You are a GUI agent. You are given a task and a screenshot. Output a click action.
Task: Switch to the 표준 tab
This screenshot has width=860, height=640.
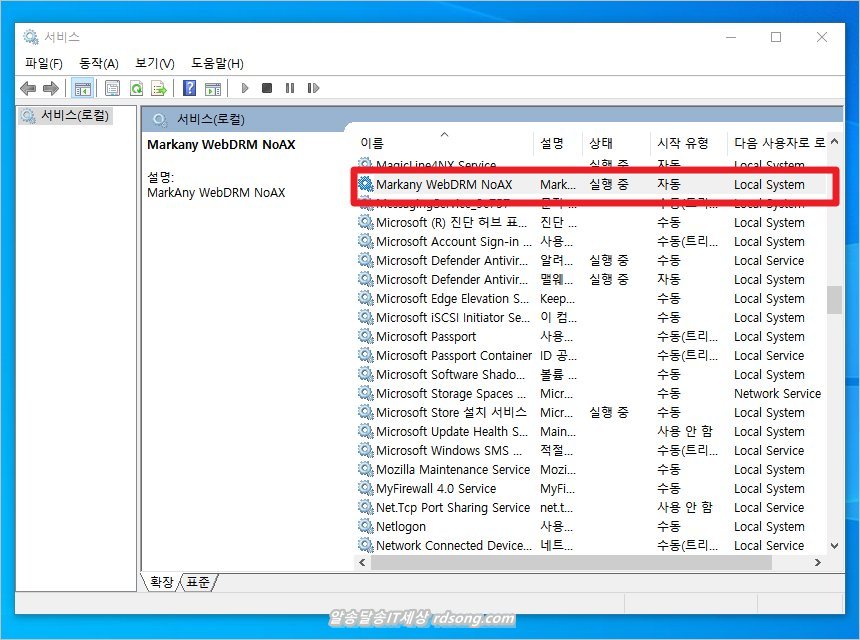tap(199, 582)
